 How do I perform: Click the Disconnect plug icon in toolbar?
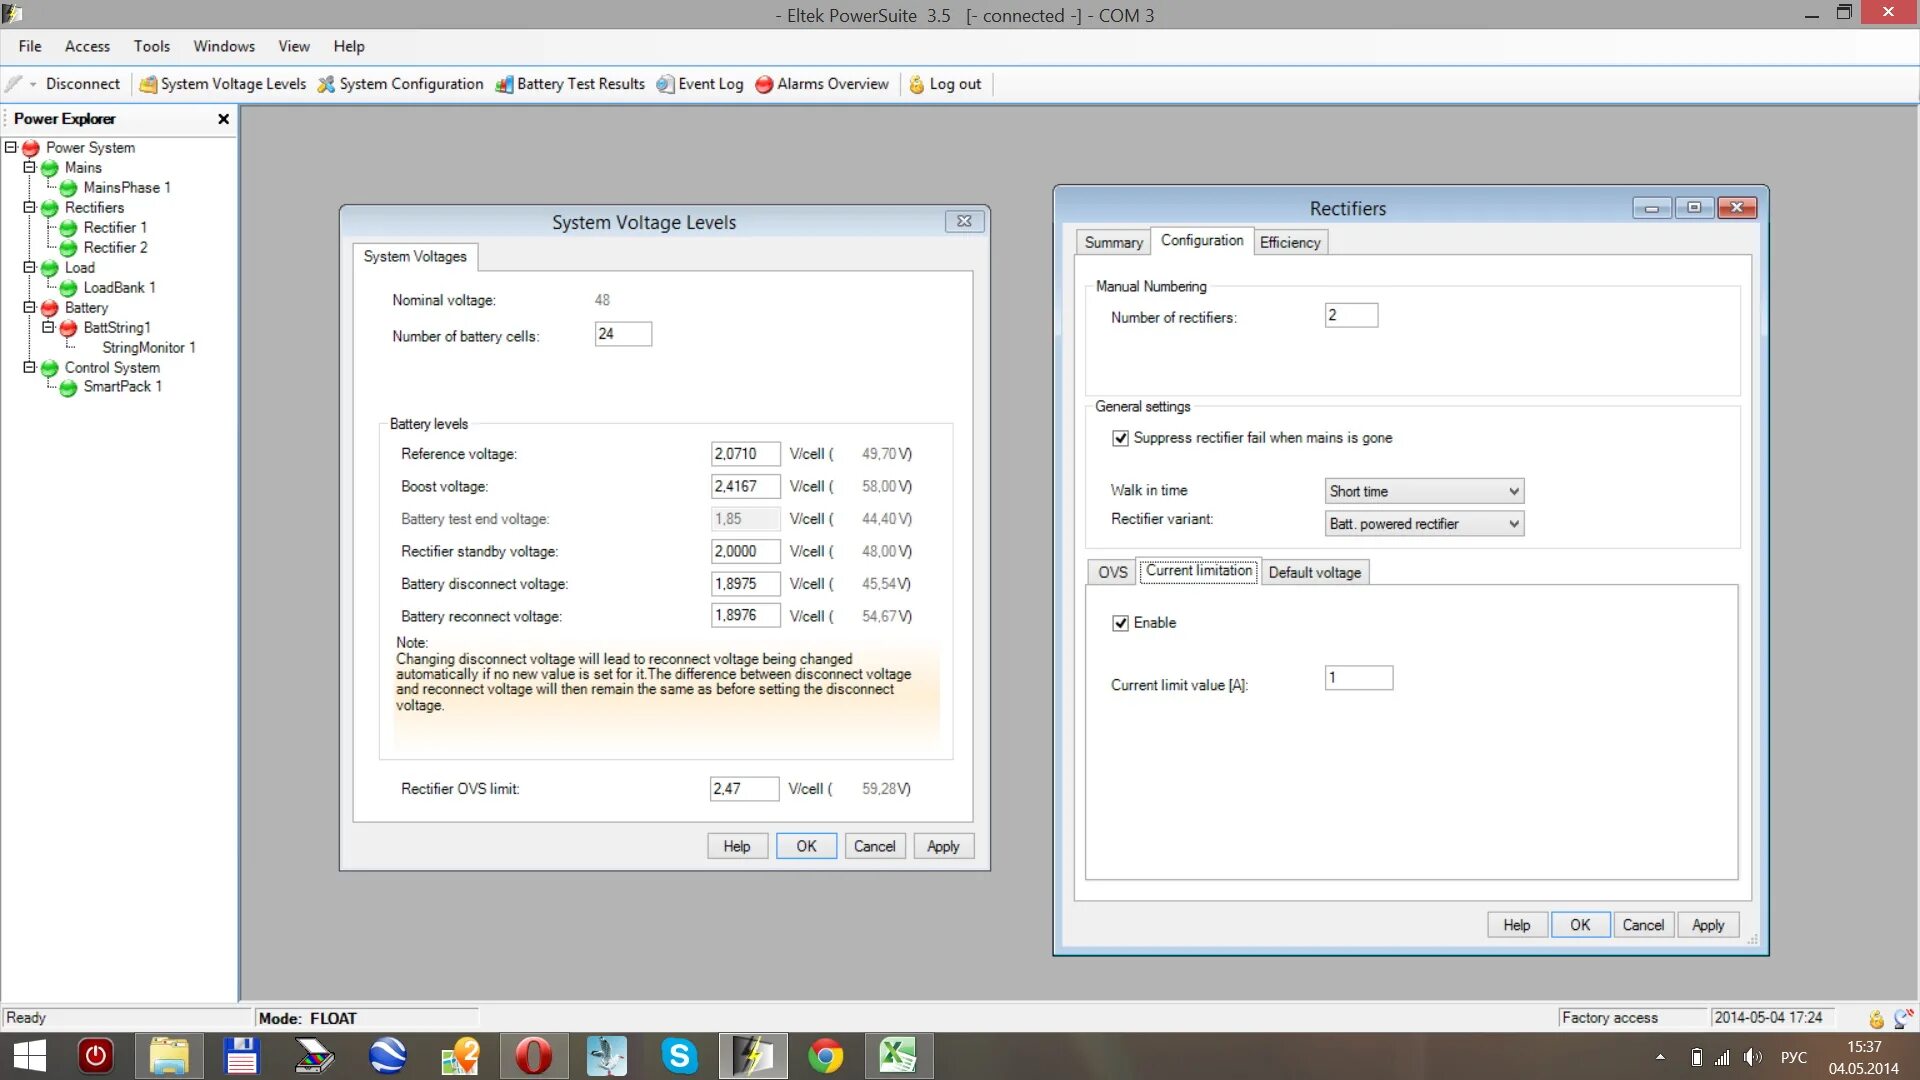(x=14, y=84)
